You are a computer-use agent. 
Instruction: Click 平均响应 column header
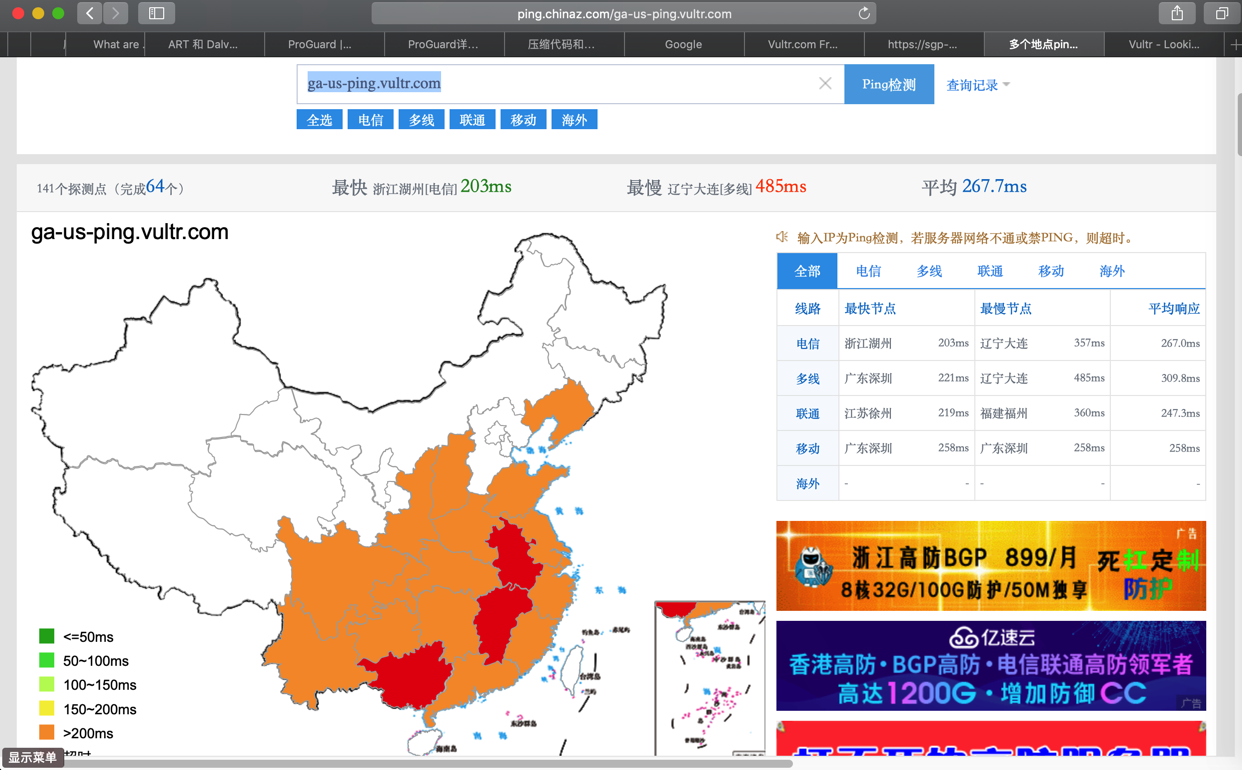pos(1174,308)
